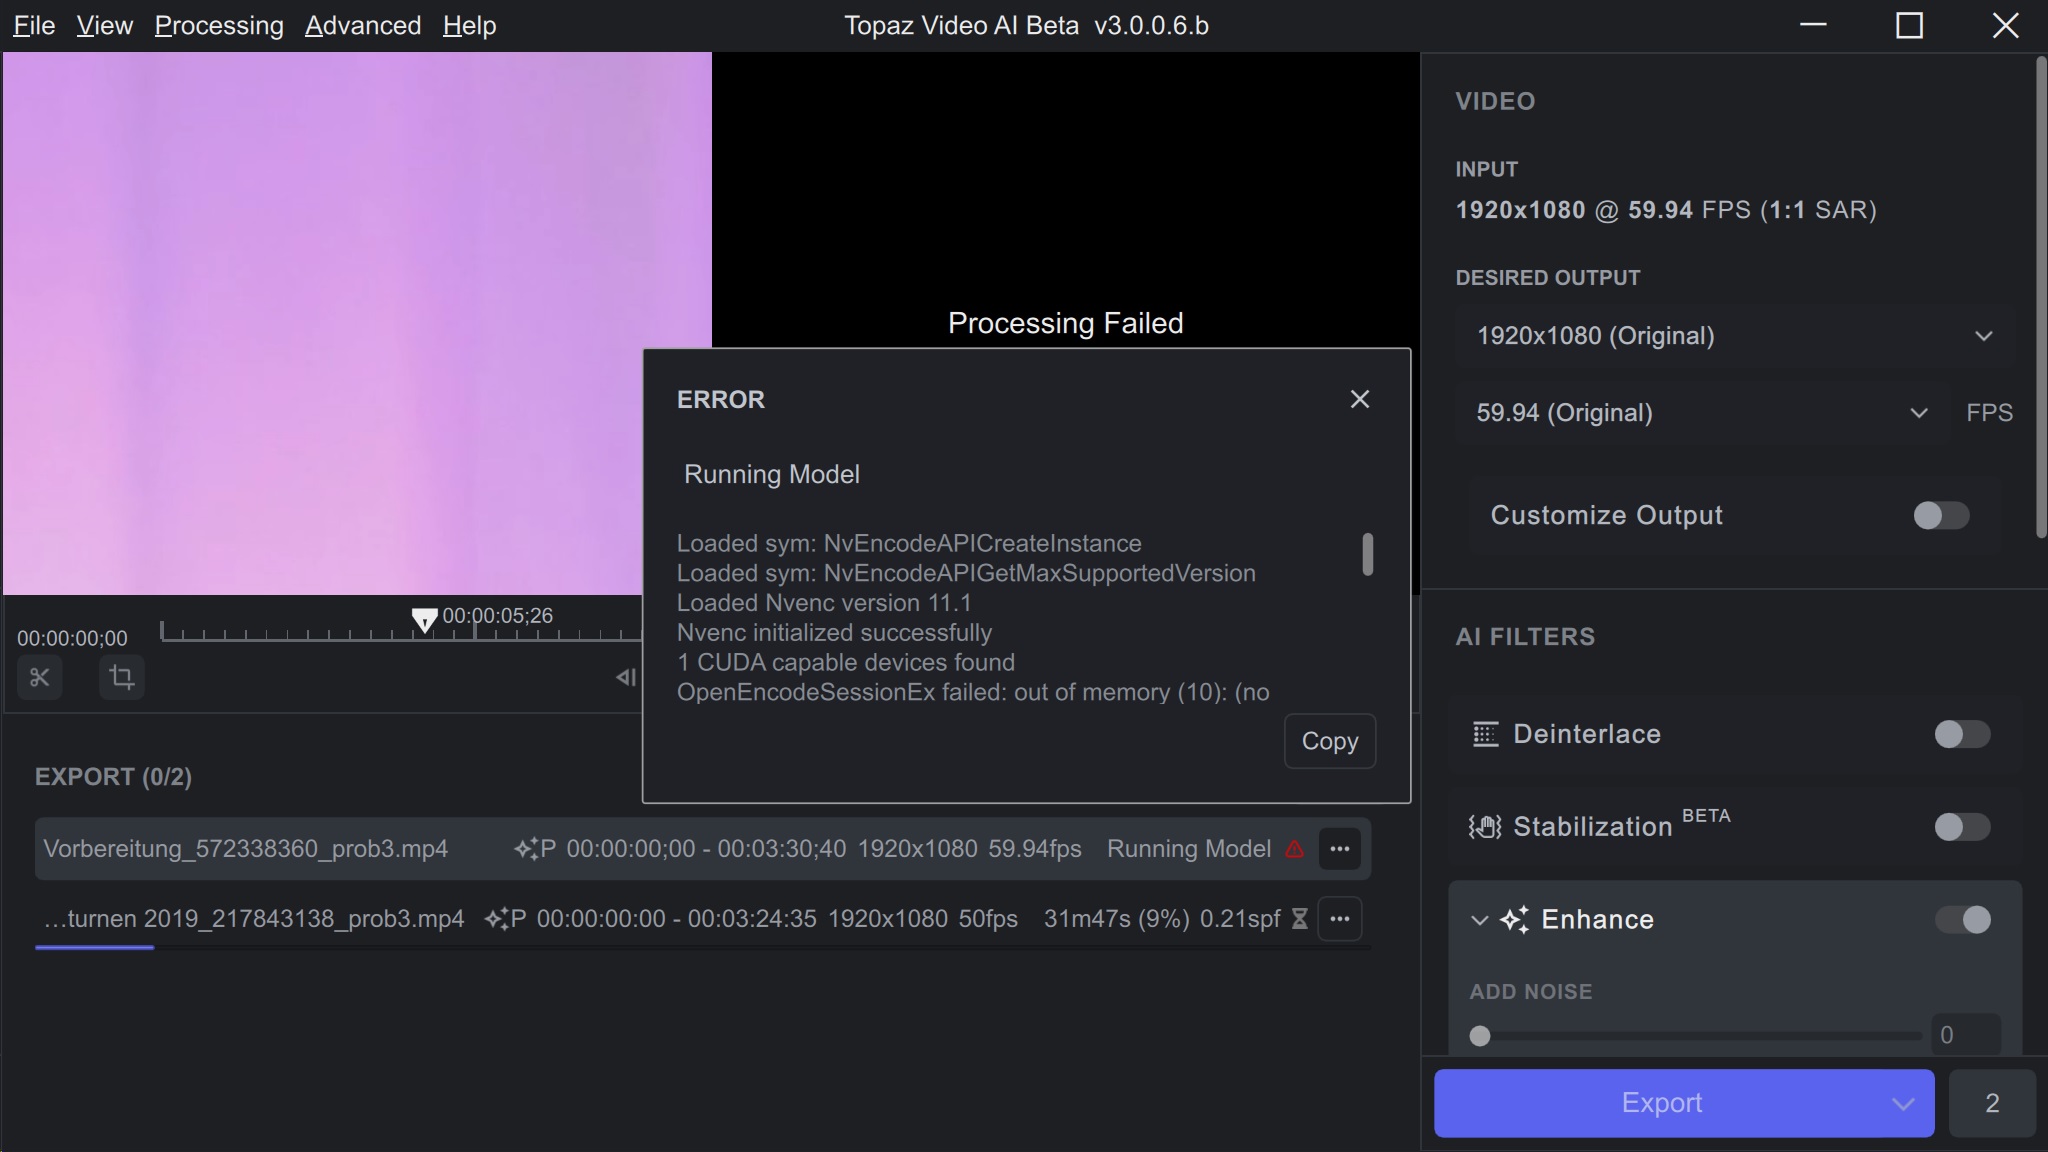Collapse the Enhance section chevron
Image resolution: width=2048 pixels, height=1152 pixels.
point(1480,920)
